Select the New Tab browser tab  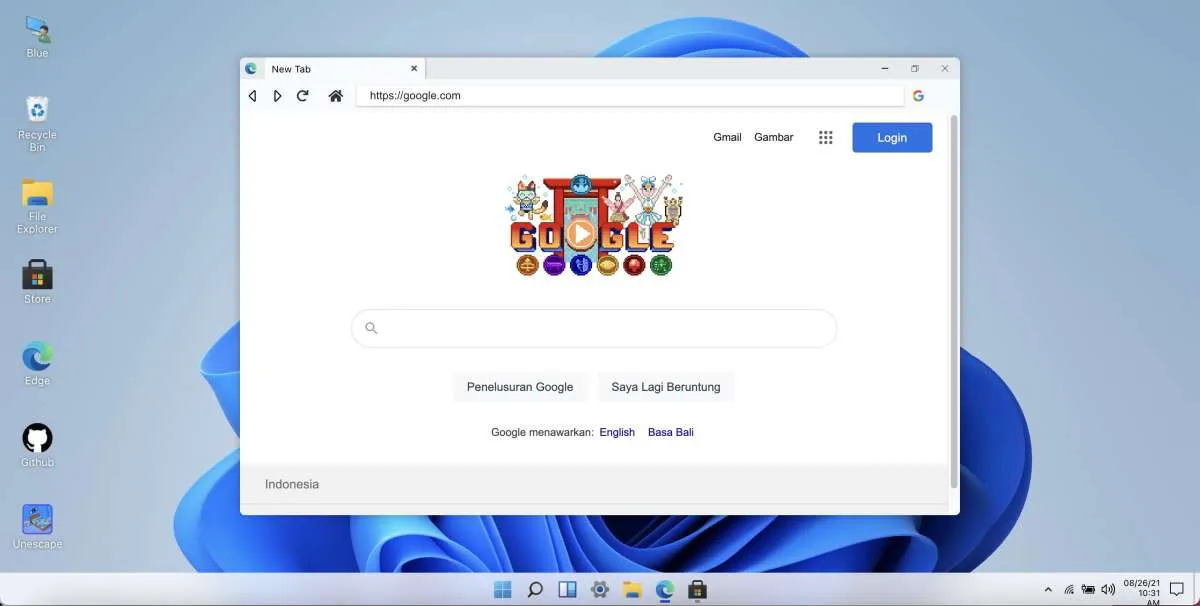291,68
